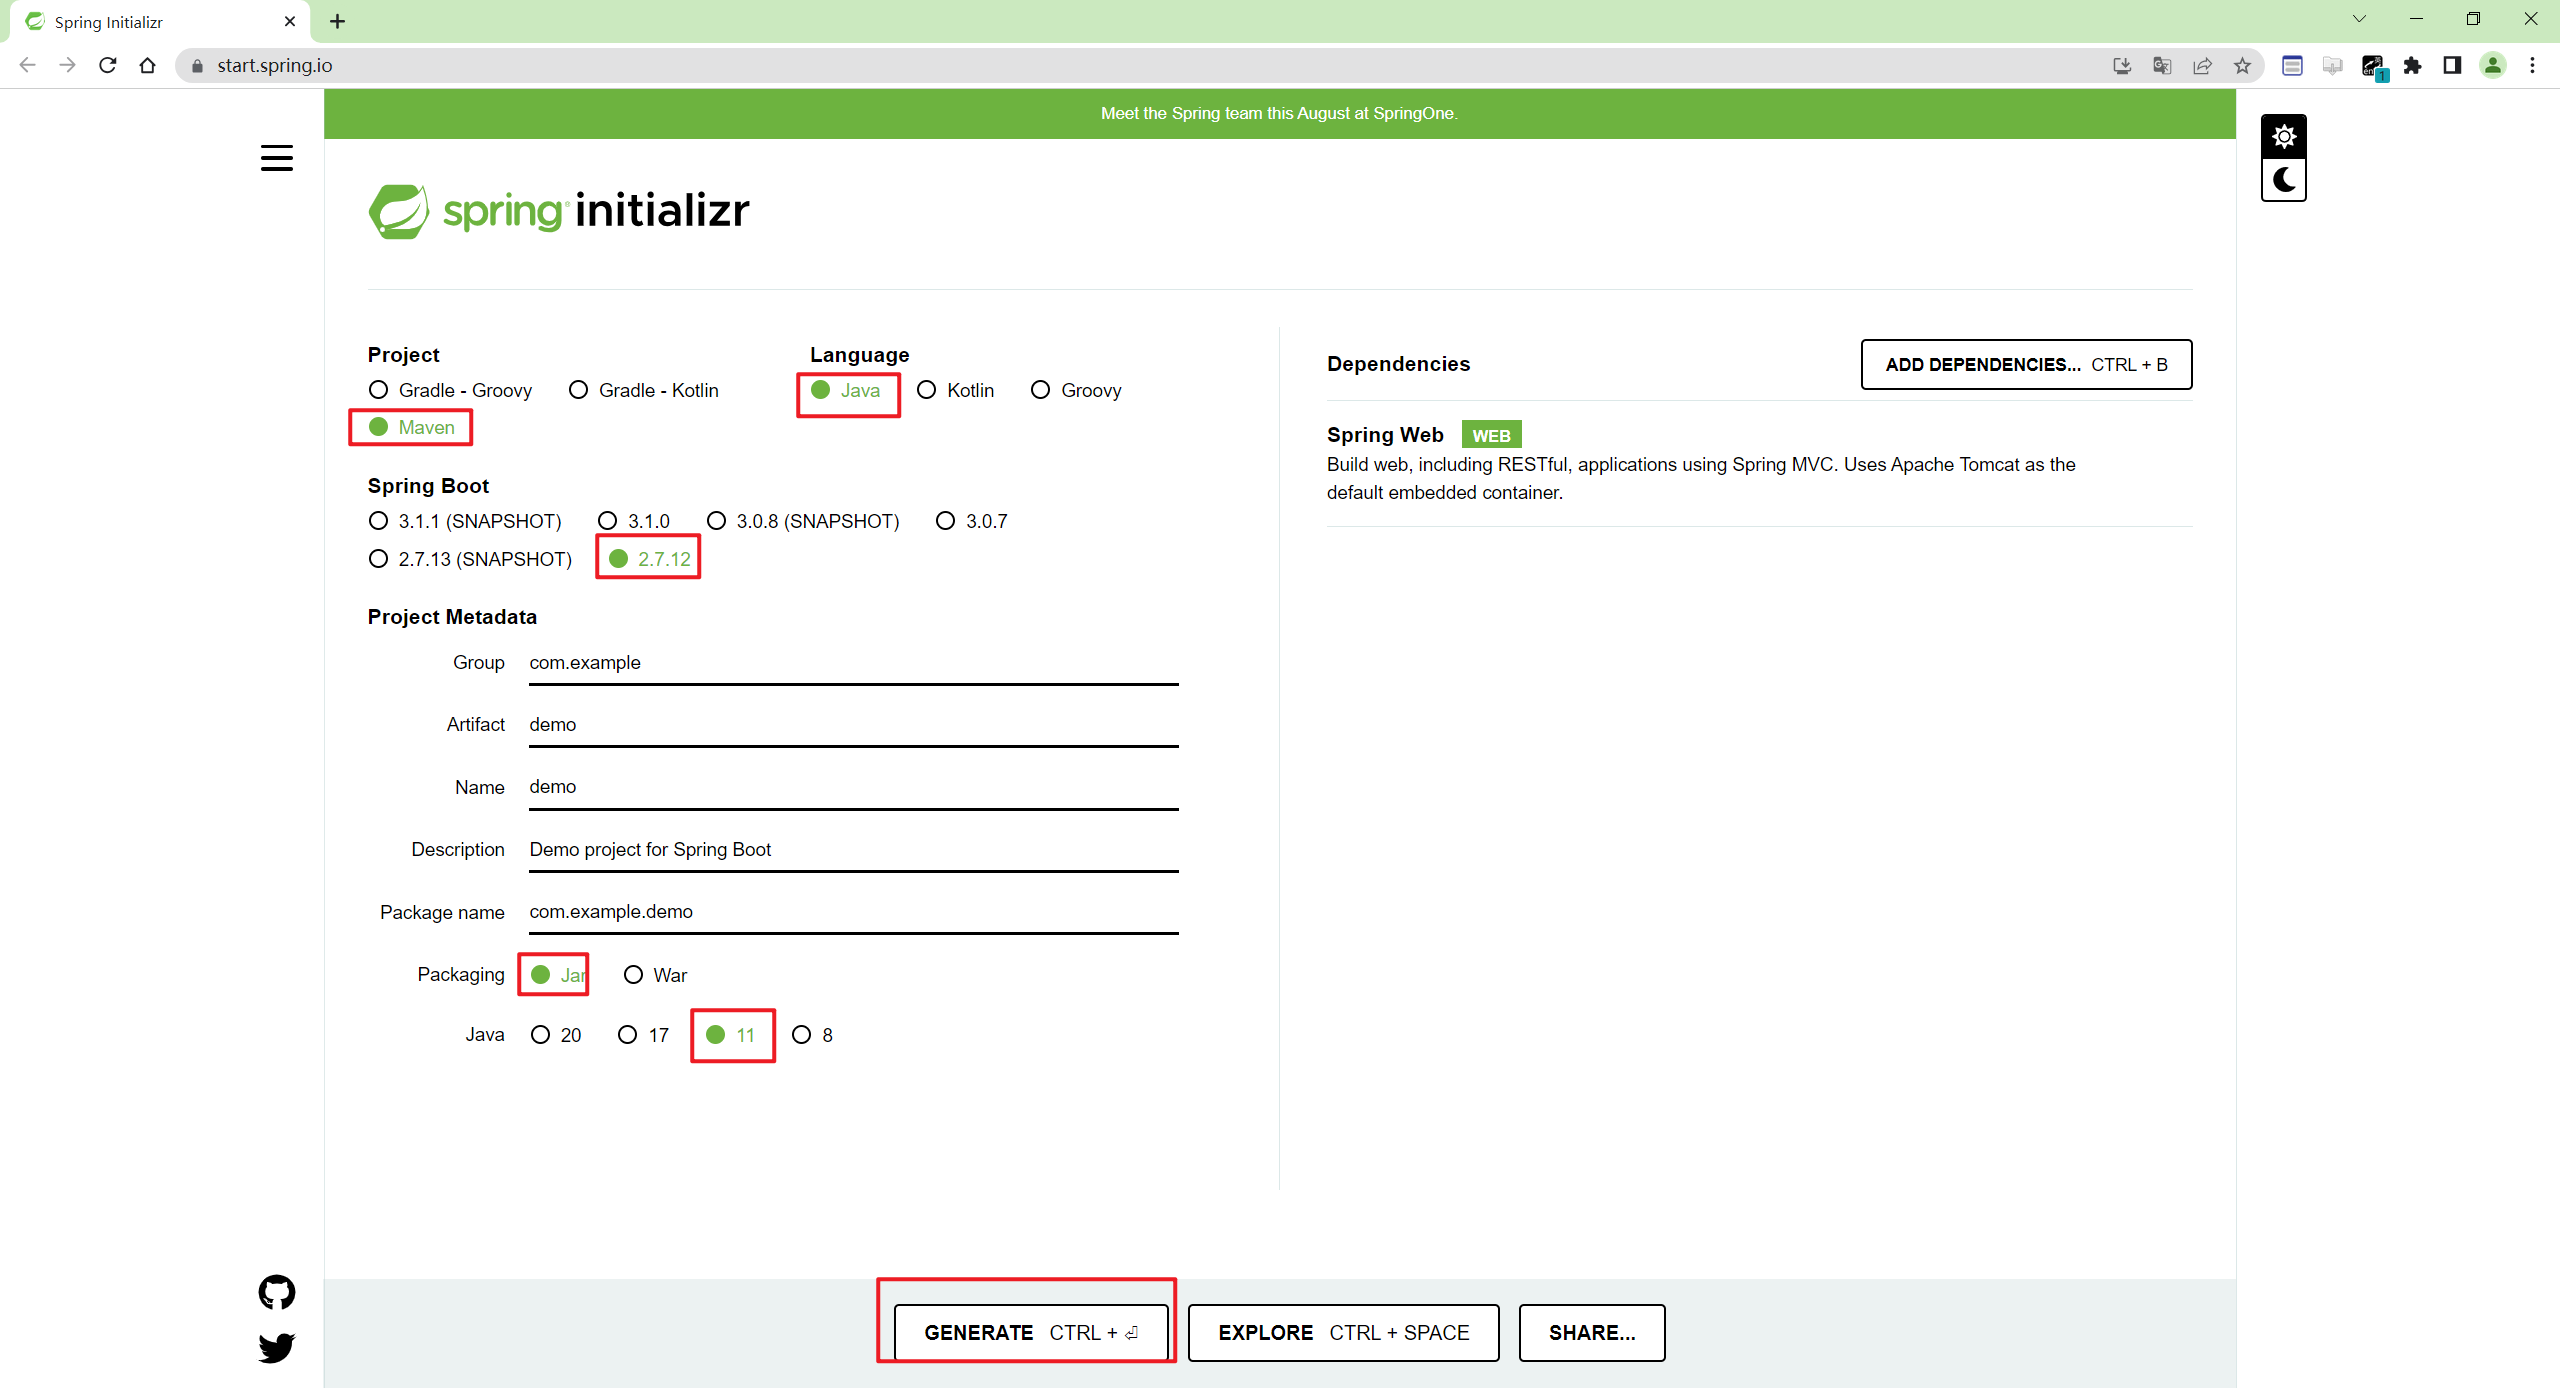2560x1388 pixels.
Task: View site security lock info
Action: click(197, 66)
